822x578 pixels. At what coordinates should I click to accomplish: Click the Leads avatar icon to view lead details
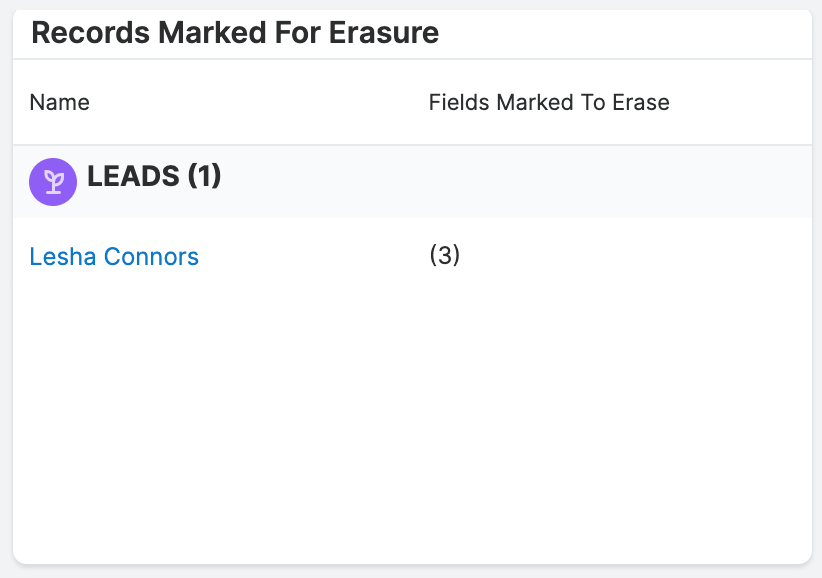(53, 181)
